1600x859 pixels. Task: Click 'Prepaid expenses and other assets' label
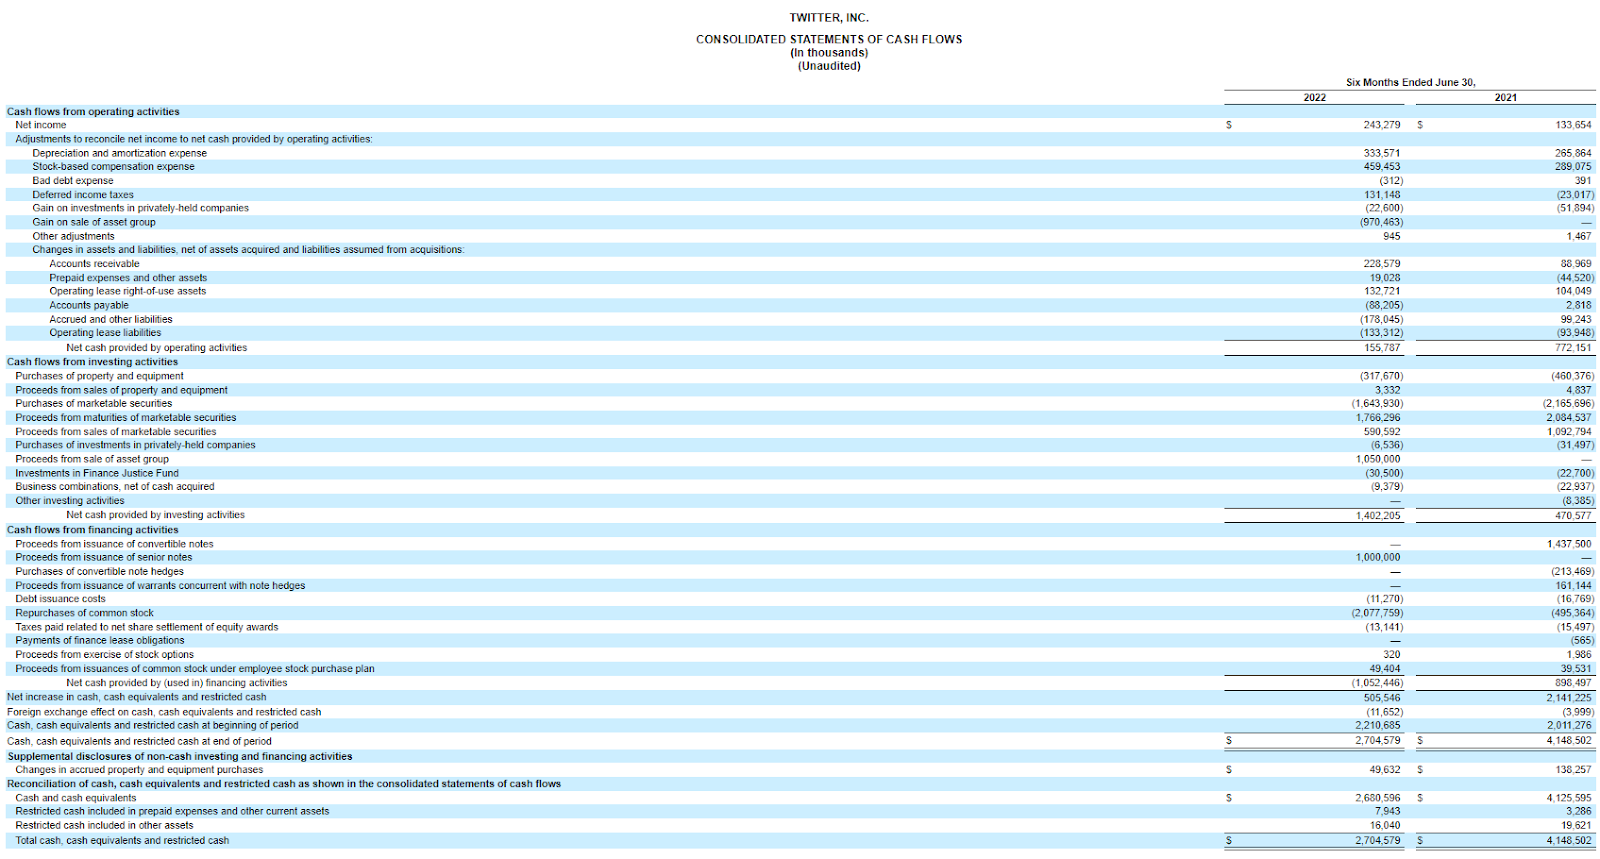pos(128,278)
